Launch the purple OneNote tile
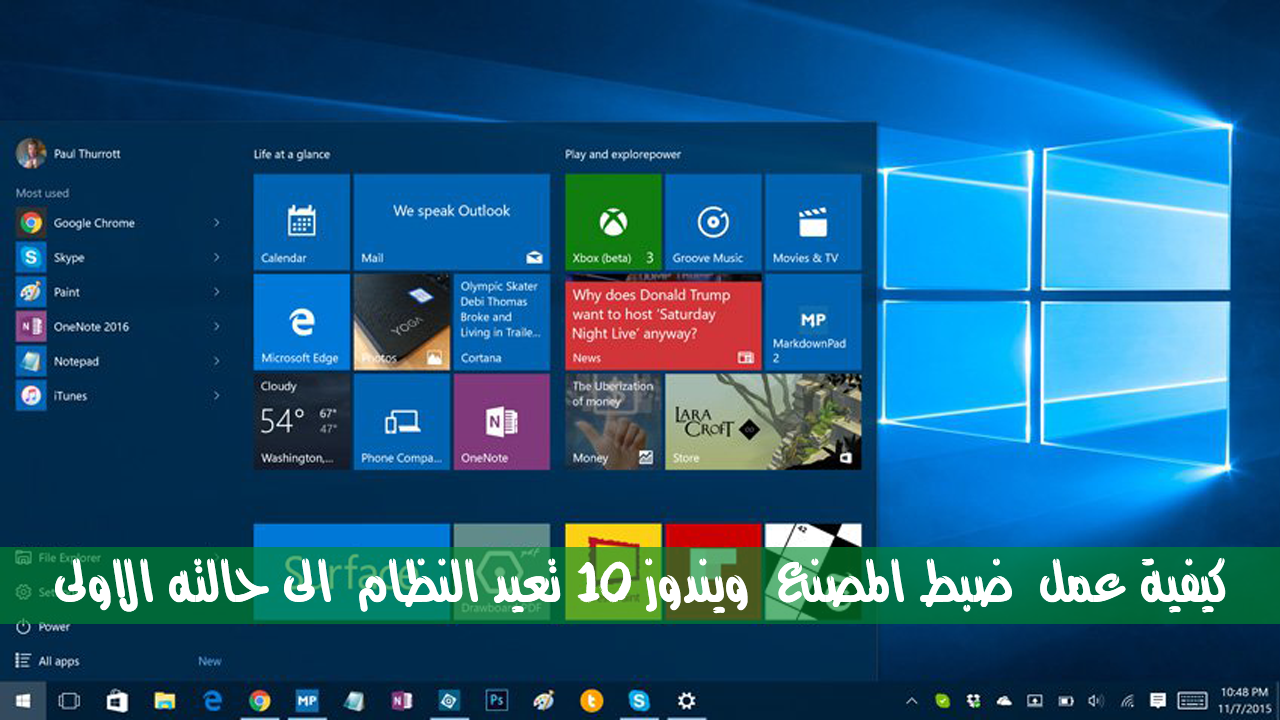 click(x=501, y=422)
